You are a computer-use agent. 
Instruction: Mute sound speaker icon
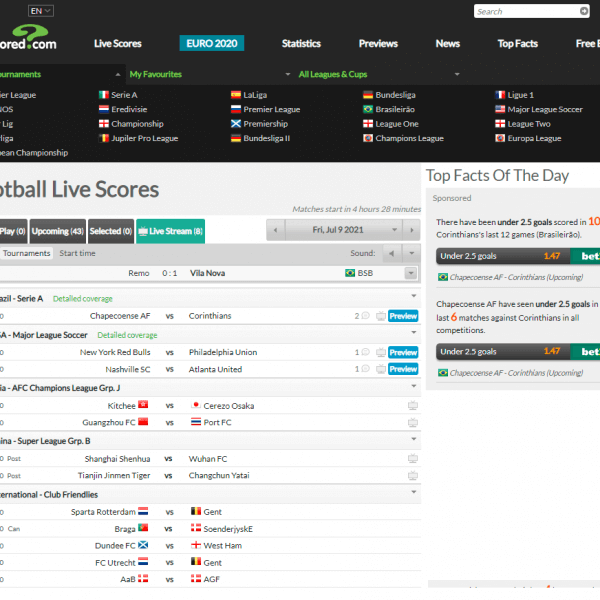(392, 253)
